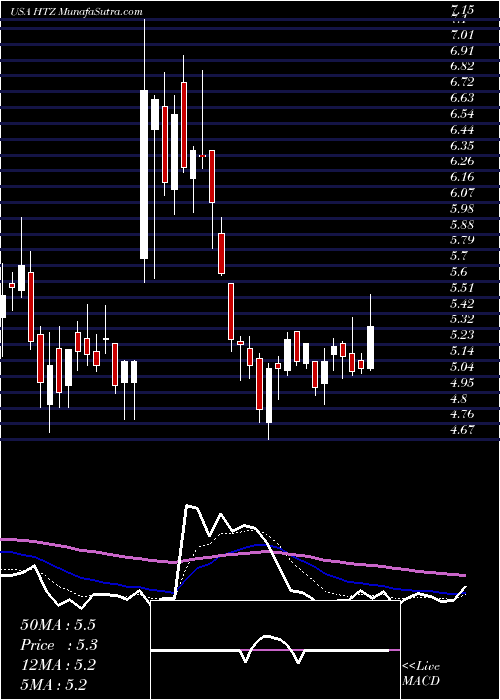Click the 6.54 price axis label
Screen dimensions: 500x700
click(x=462, y=114)
